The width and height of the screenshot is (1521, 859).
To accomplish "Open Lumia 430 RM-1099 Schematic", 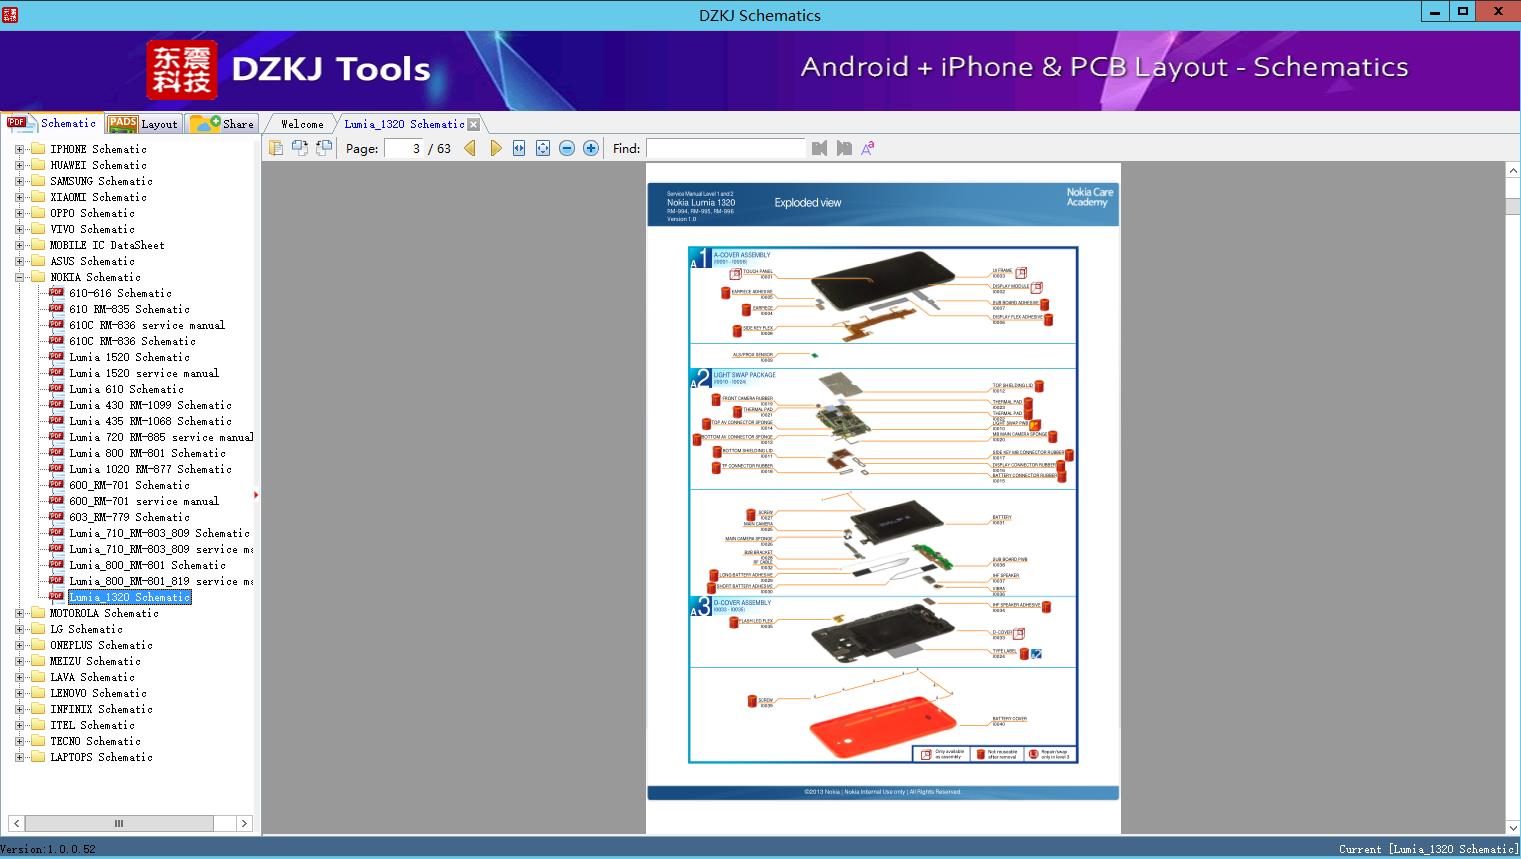I will coord(150,405).
